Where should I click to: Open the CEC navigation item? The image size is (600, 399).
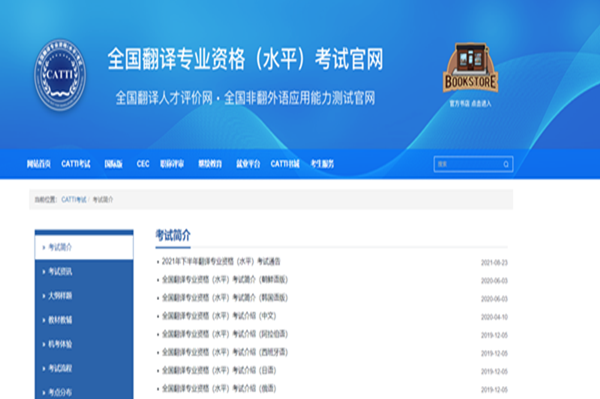tap(143, 164)
